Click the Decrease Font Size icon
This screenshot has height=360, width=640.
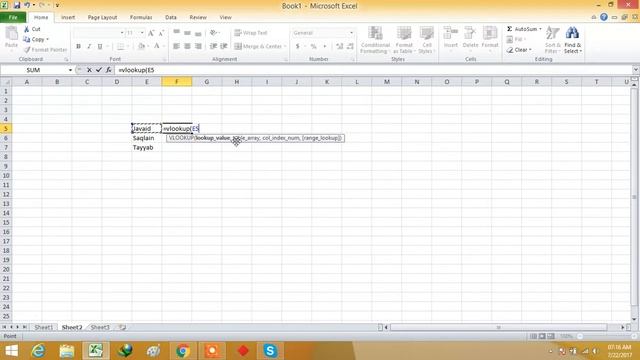[x=162, y=33]
